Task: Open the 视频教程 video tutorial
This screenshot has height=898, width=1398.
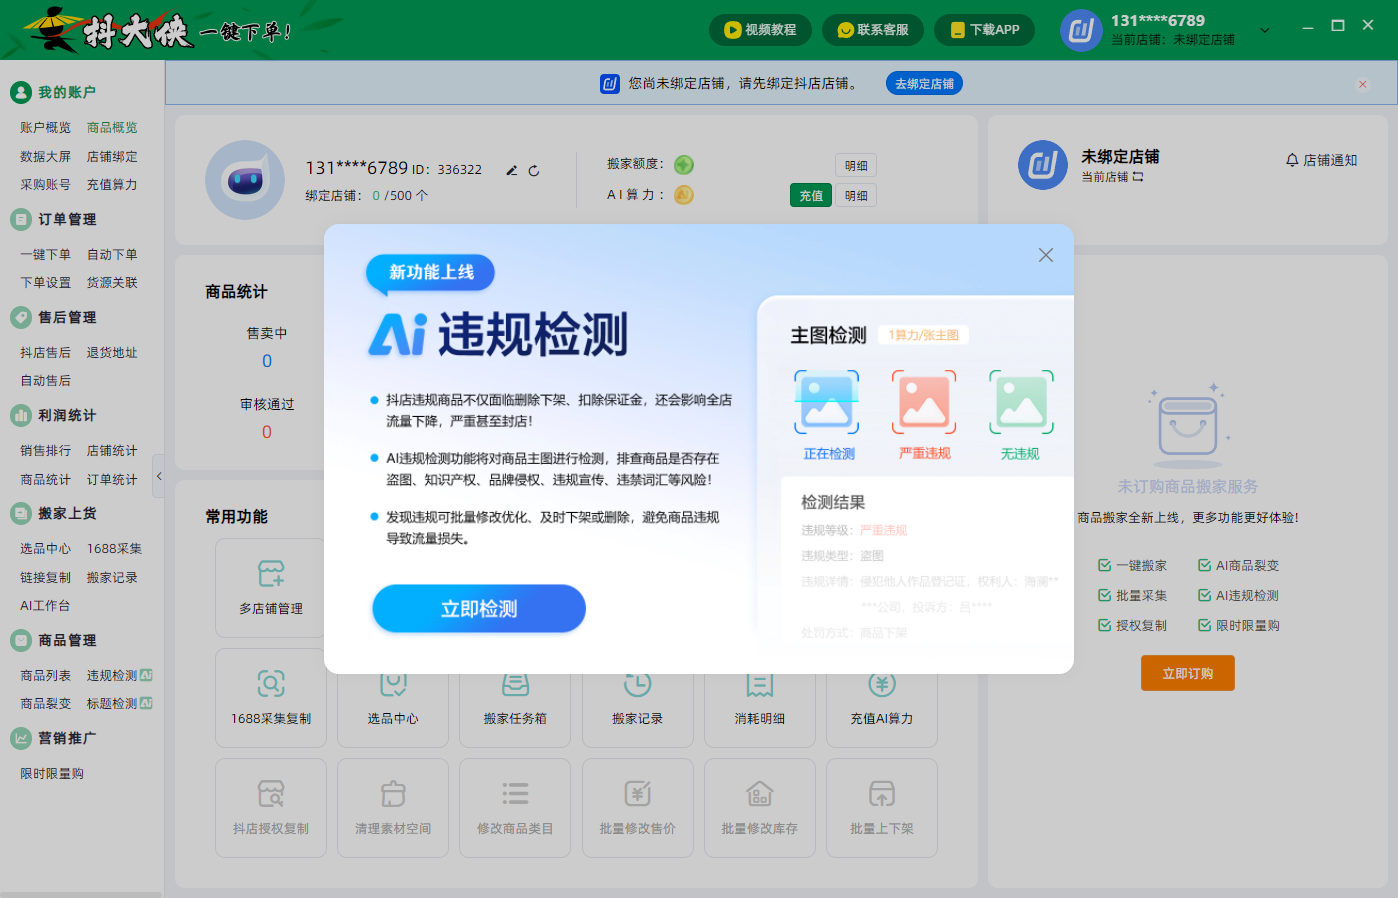Action: point(761,30)
